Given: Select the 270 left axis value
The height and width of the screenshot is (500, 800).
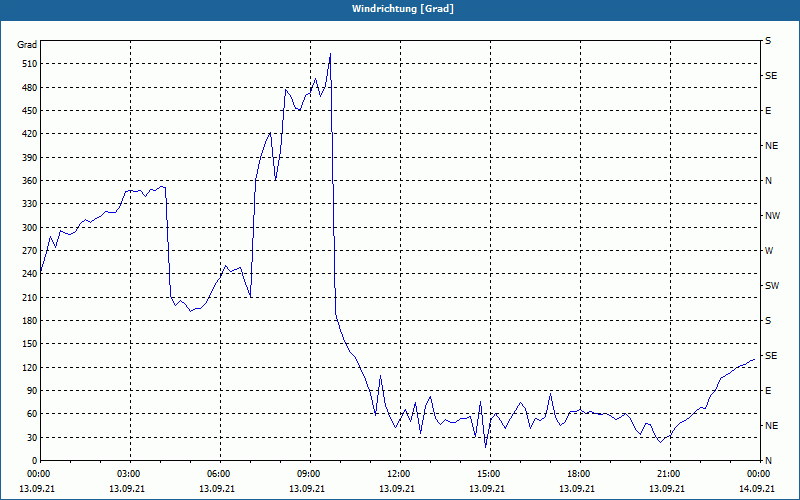Looking at the screenshot, I should click(28, 251).
